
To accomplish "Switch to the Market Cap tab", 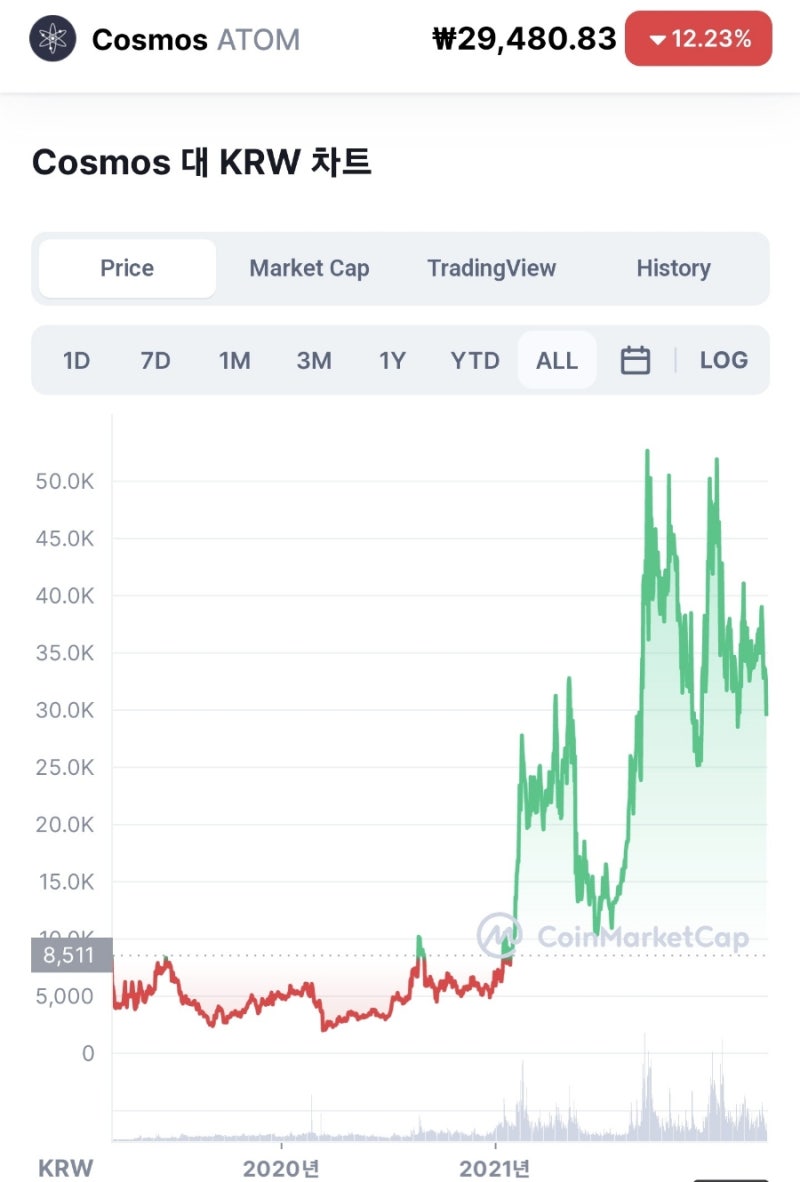I will coord(309,268).
